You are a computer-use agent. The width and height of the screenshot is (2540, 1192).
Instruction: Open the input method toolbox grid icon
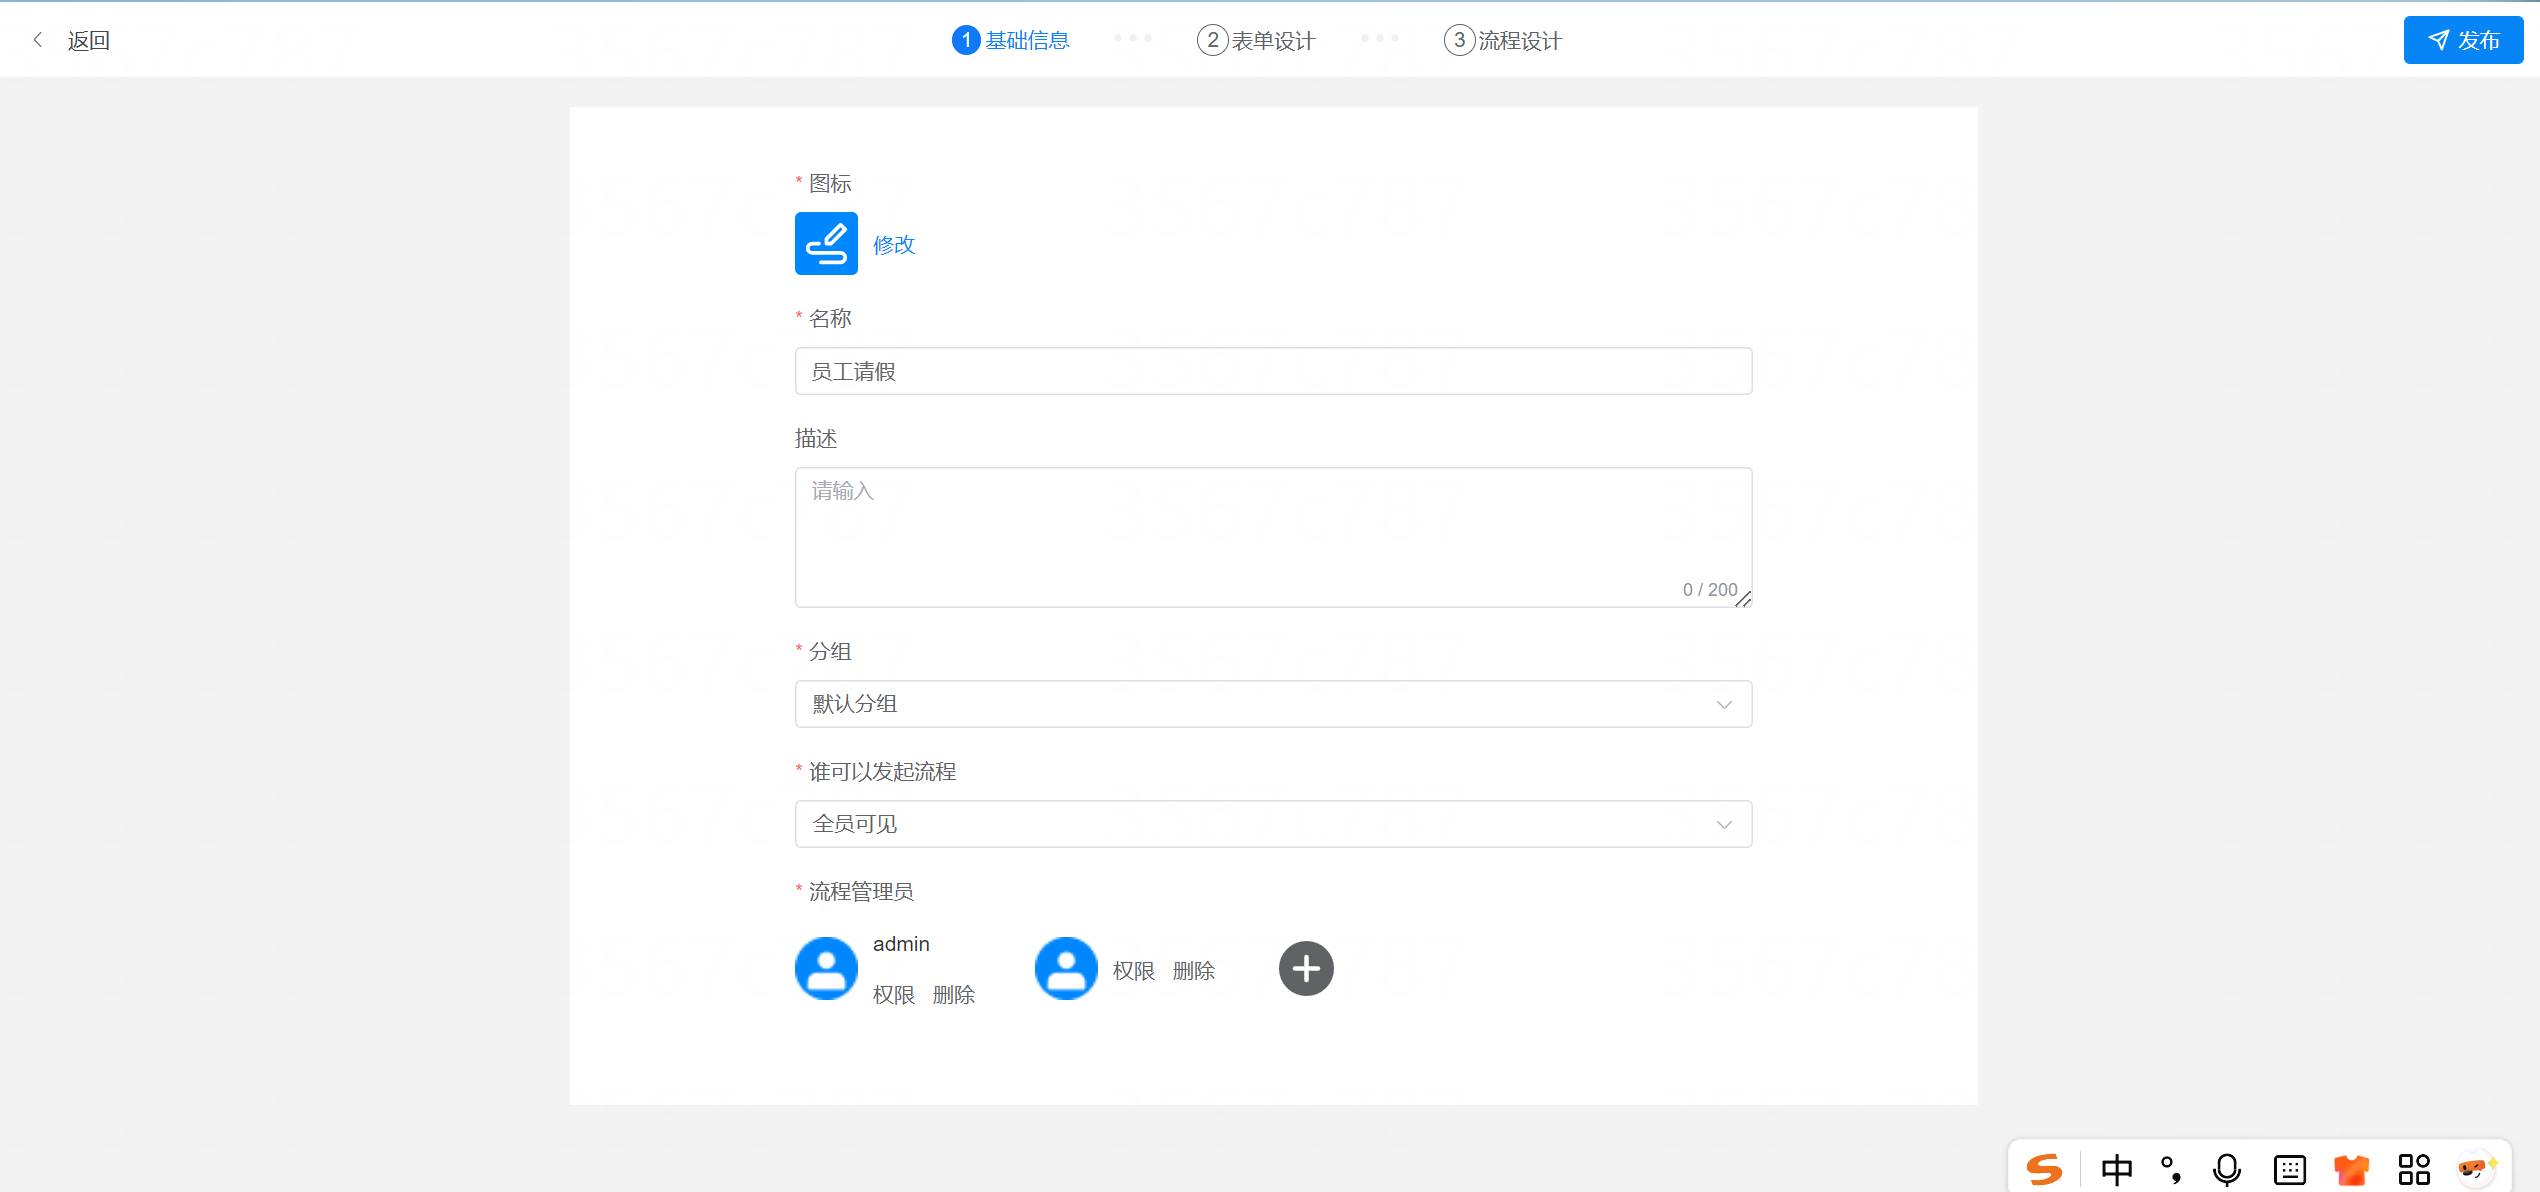click(2414, 1168)
